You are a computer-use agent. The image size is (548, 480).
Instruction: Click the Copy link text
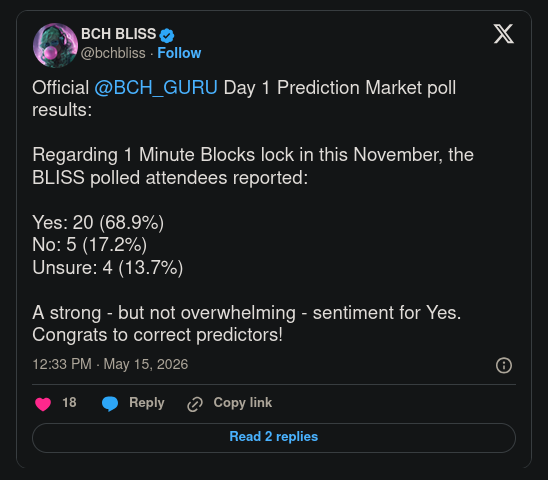pos(243,402)
